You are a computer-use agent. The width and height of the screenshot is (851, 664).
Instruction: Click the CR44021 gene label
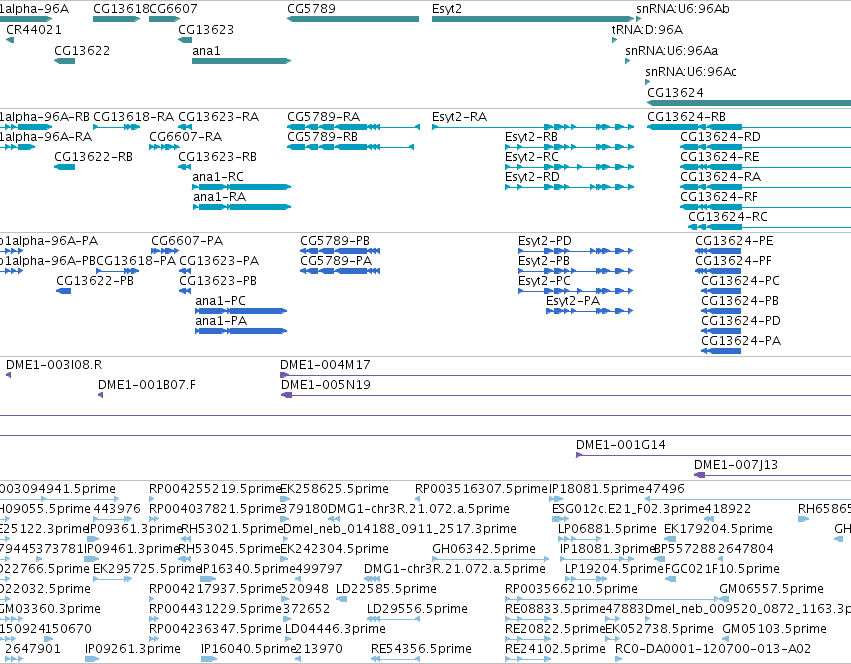point(34,29)
